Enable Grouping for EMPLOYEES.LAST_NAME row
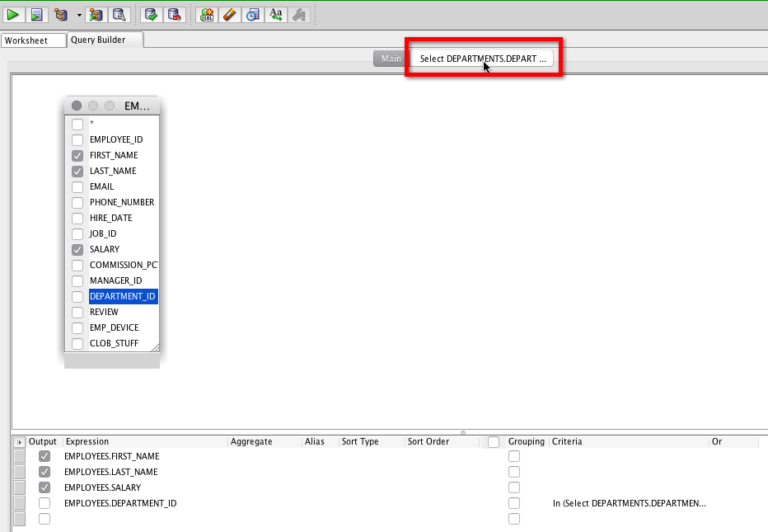 pyautogui.click(x=514, y=472)
